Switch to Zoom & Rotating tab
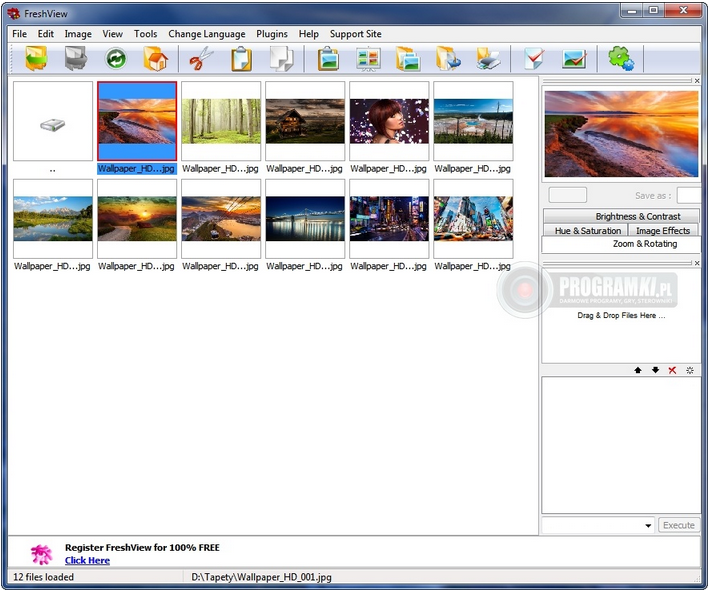The width and height of the screenshot is (710, 593). click(x=621, y=244)
